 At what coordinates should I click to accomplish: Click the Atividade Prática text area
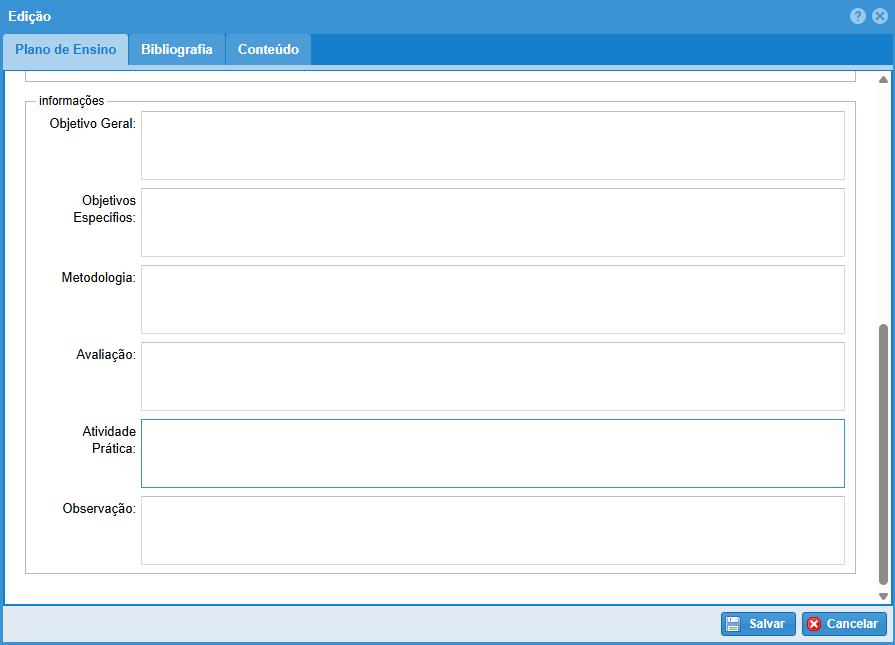tap(492, 453)
